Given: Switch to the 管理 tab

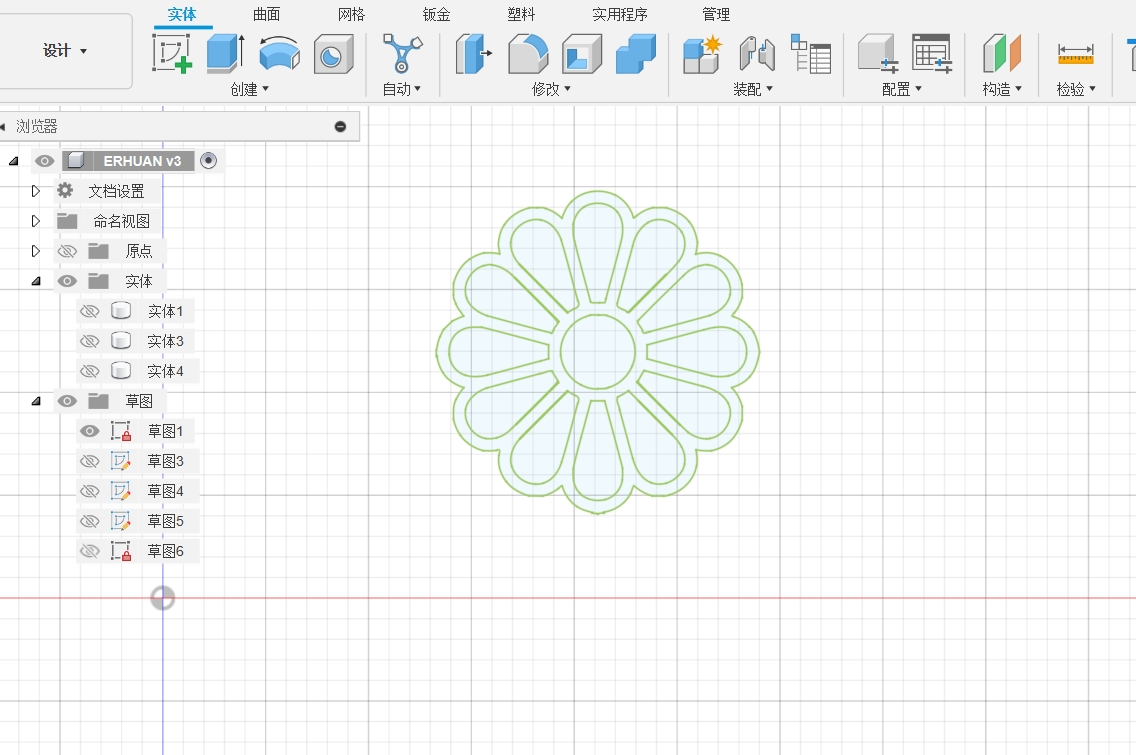Looking at the screenshot, I should 716,14.
